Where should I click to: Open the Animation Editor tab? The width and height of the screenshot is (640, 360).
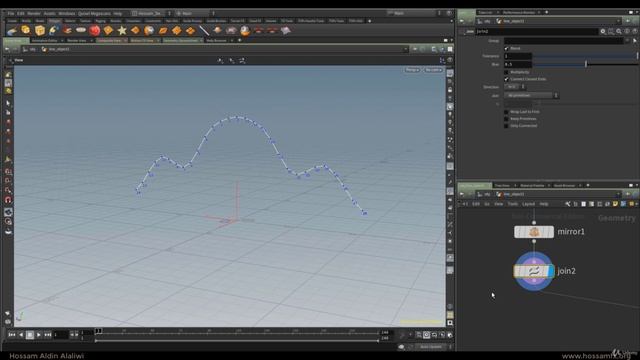click(44, 40)
